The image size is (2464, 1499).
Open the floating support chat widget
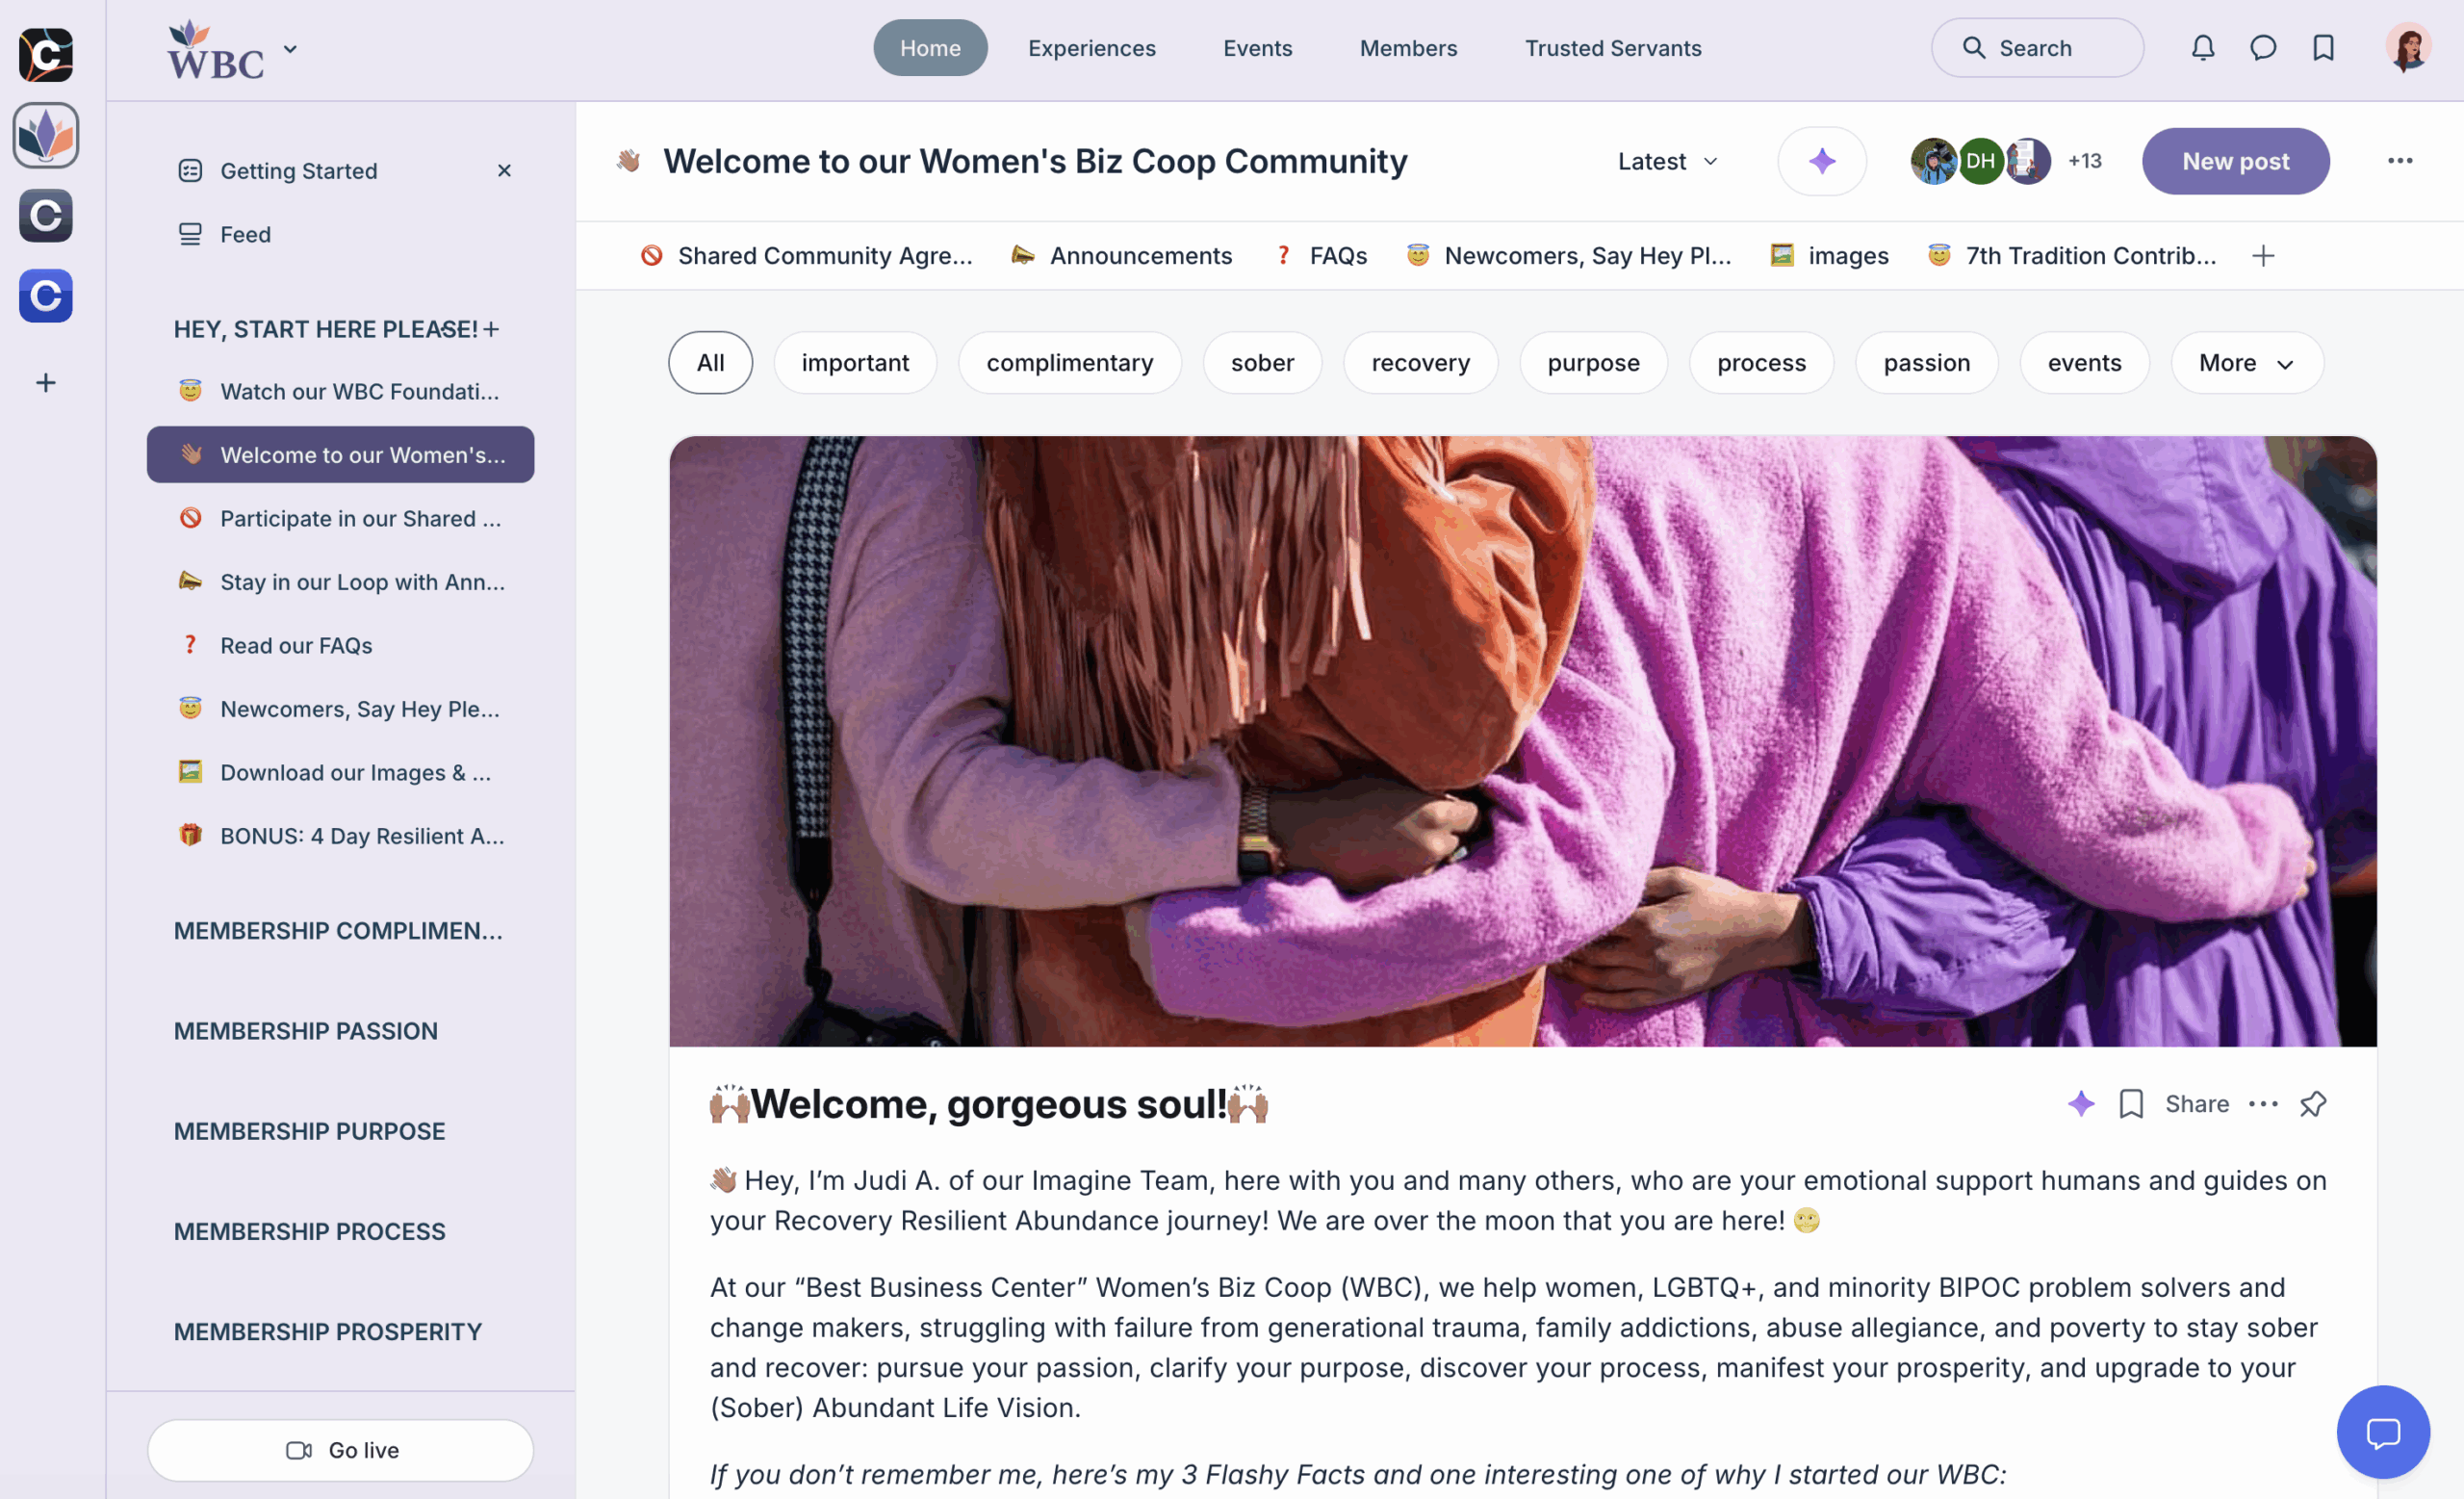tap(2383, 1432)
